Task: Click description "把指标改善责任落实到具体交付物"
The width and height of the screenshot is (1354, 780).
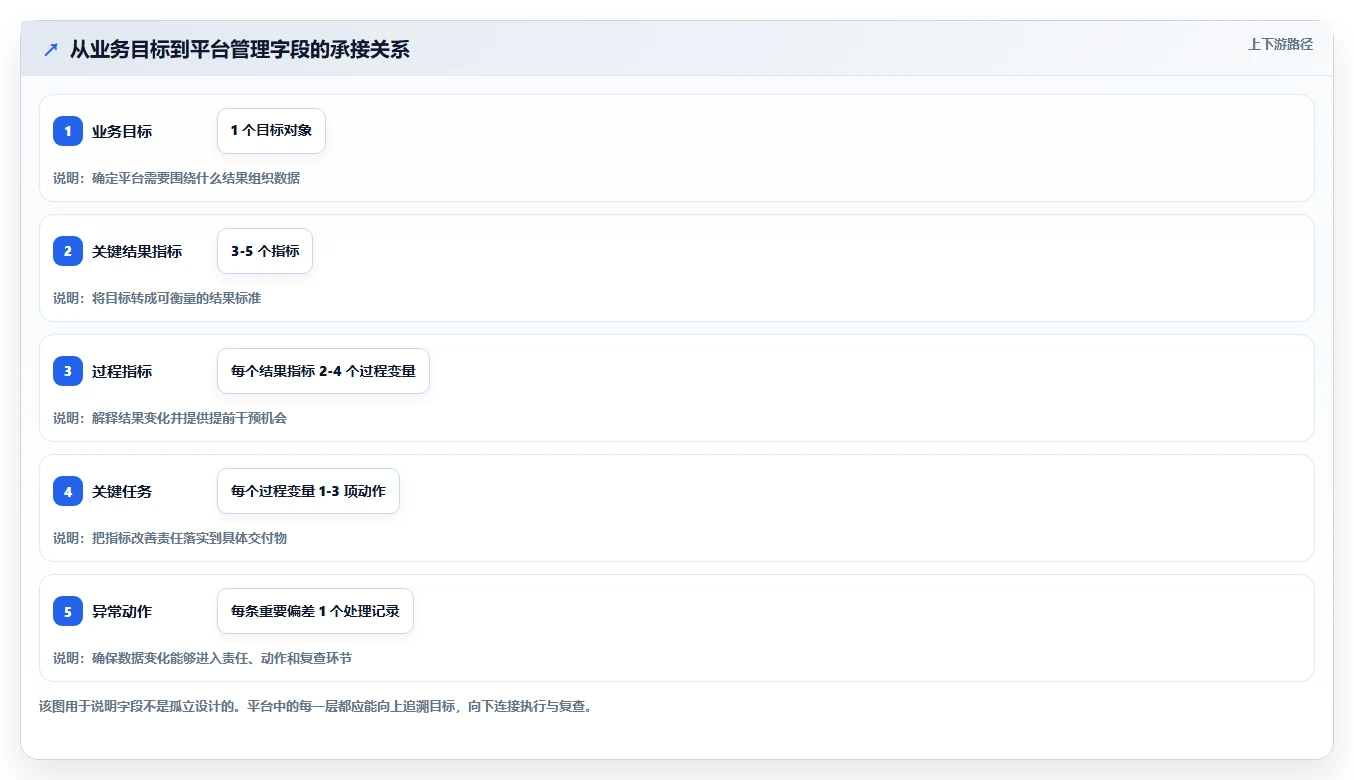Action: point(189,538)
